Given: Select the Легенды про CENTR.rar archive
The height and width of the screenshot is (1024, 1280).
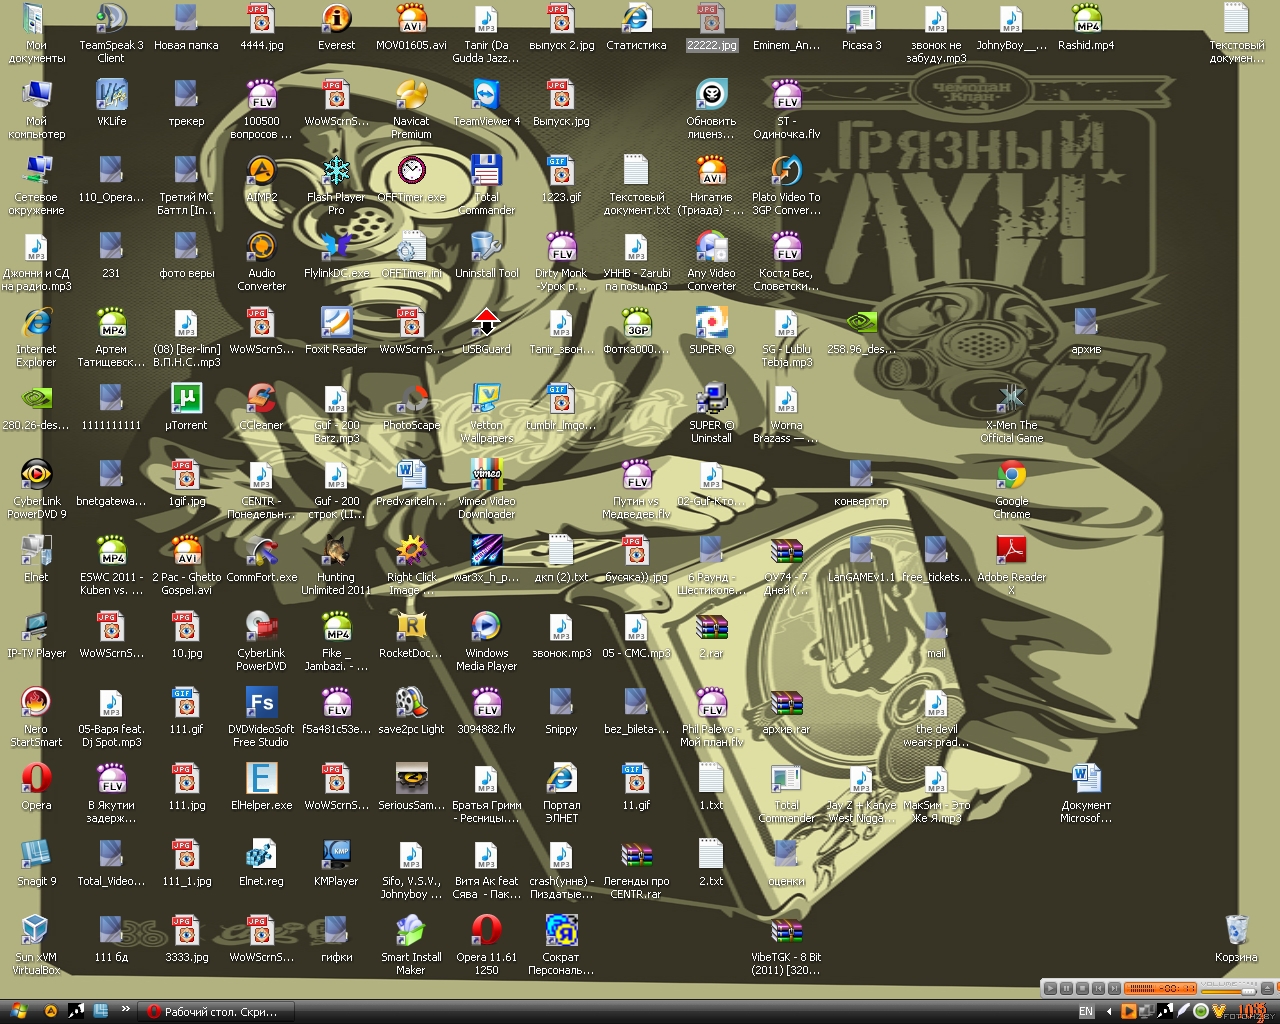Looking at the screenshot, I should [636, 869].
